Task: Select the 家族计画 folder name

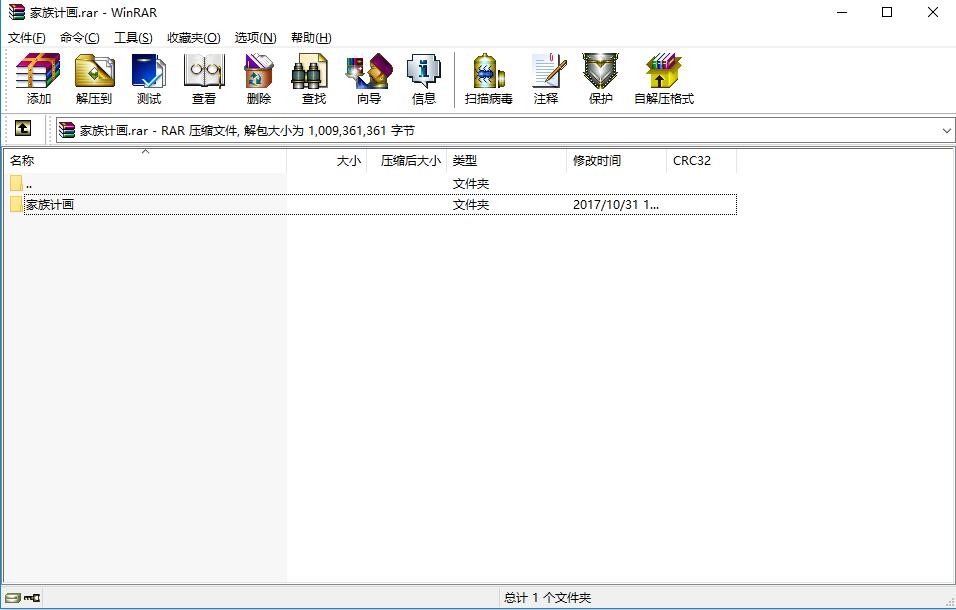Action: pos(49,205)
